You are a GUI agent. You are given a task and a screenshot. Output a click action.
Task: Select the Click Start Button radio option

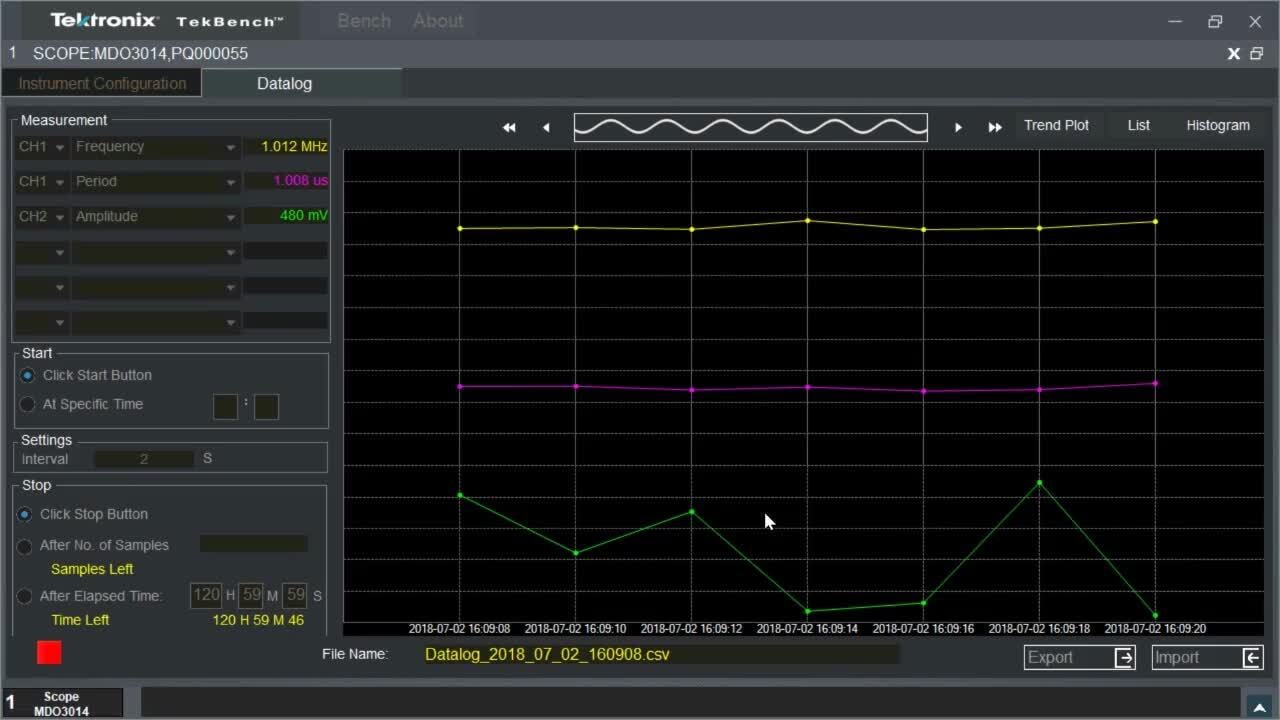(28, 375)
